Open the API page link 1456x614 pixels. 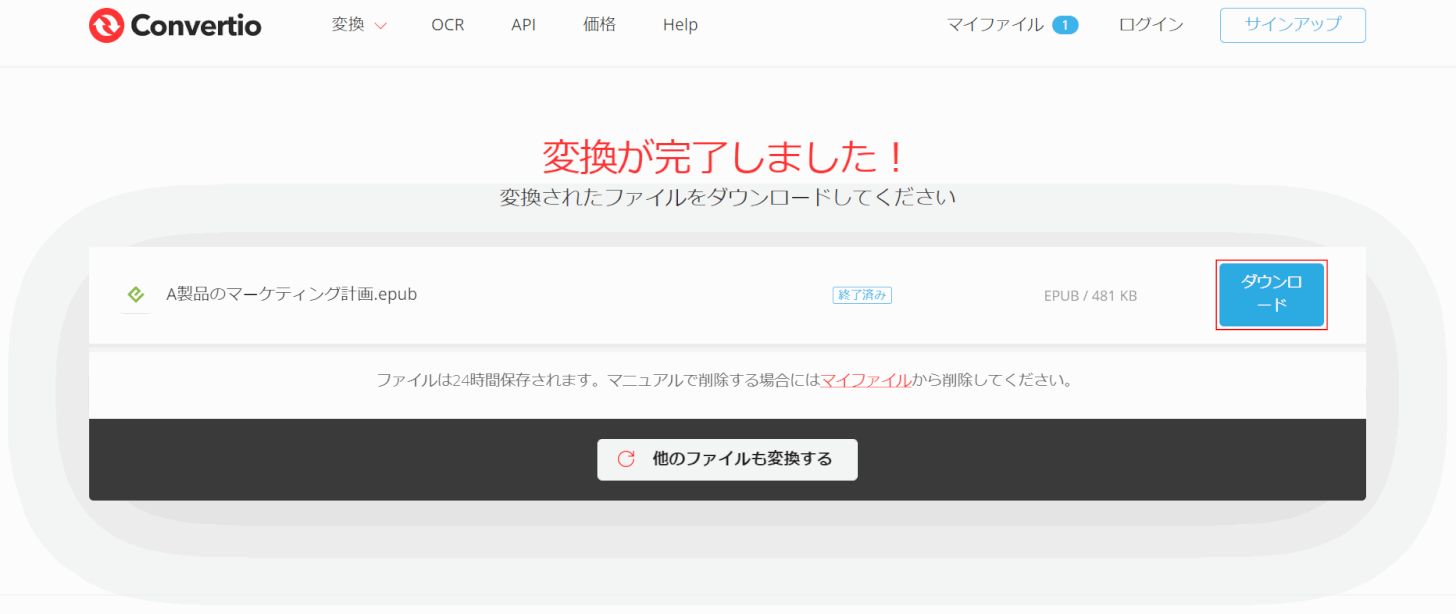coord(523,25)
